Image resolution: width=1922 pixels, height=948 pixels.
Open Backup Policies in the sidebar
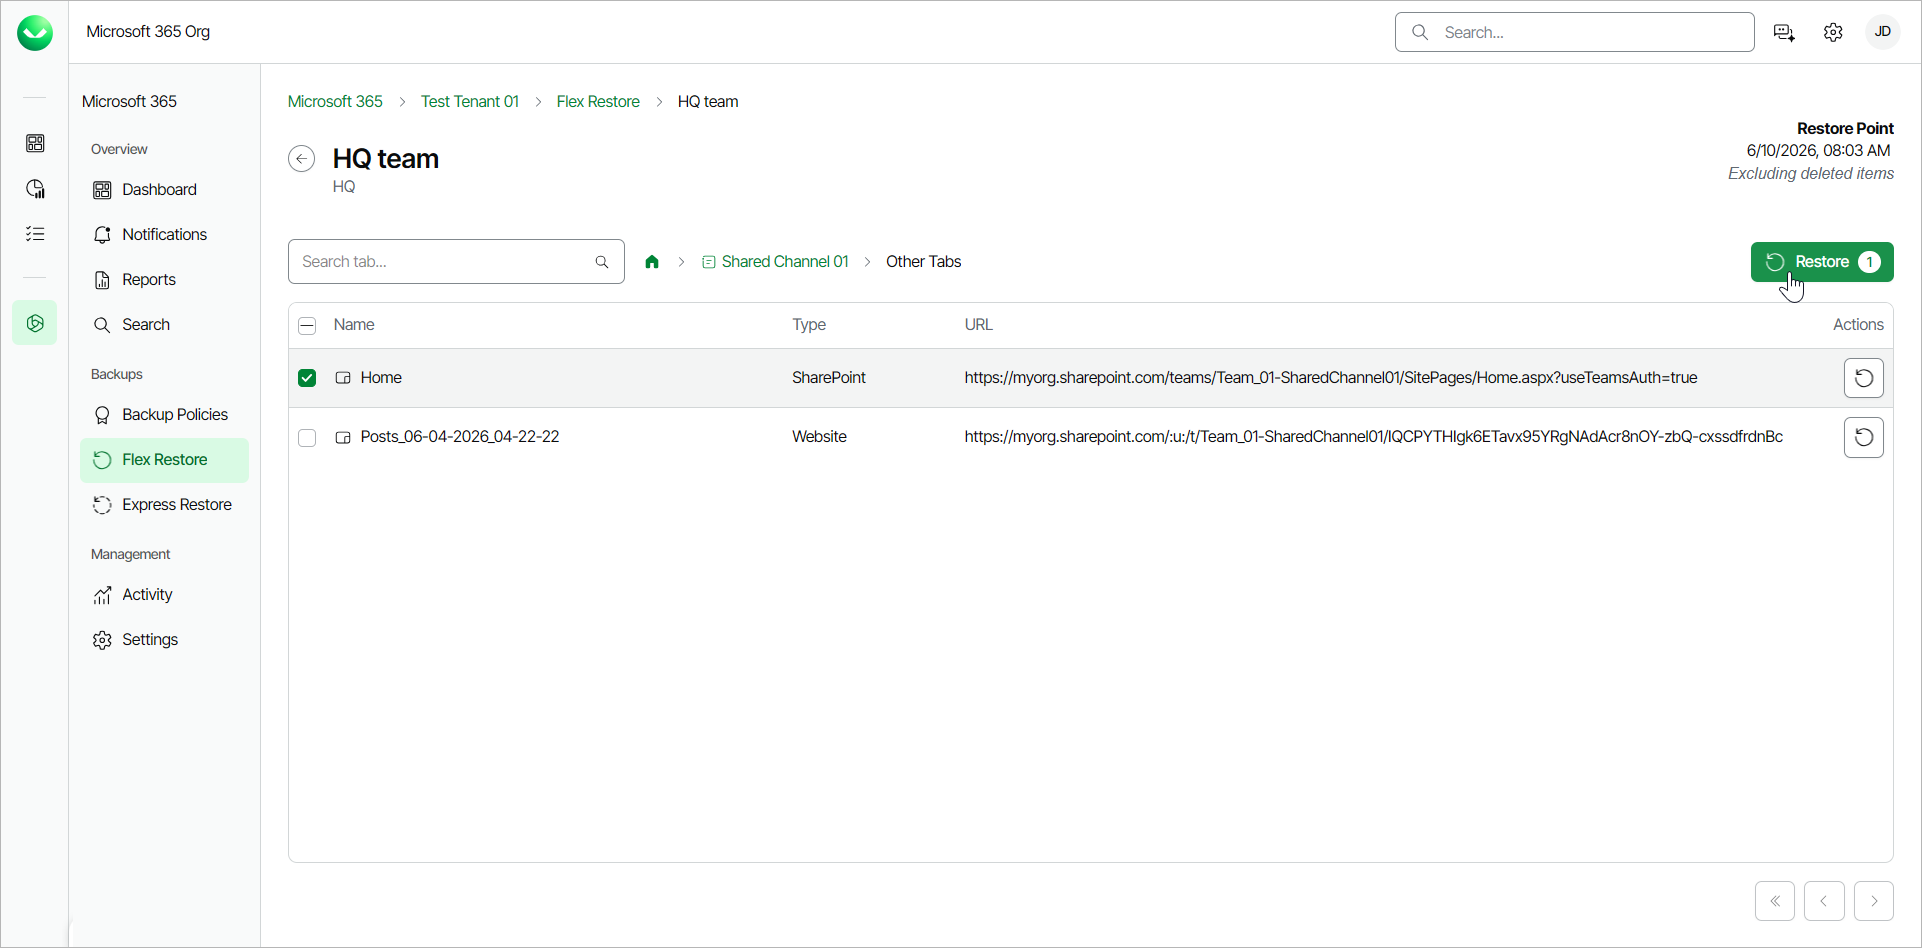164,414
